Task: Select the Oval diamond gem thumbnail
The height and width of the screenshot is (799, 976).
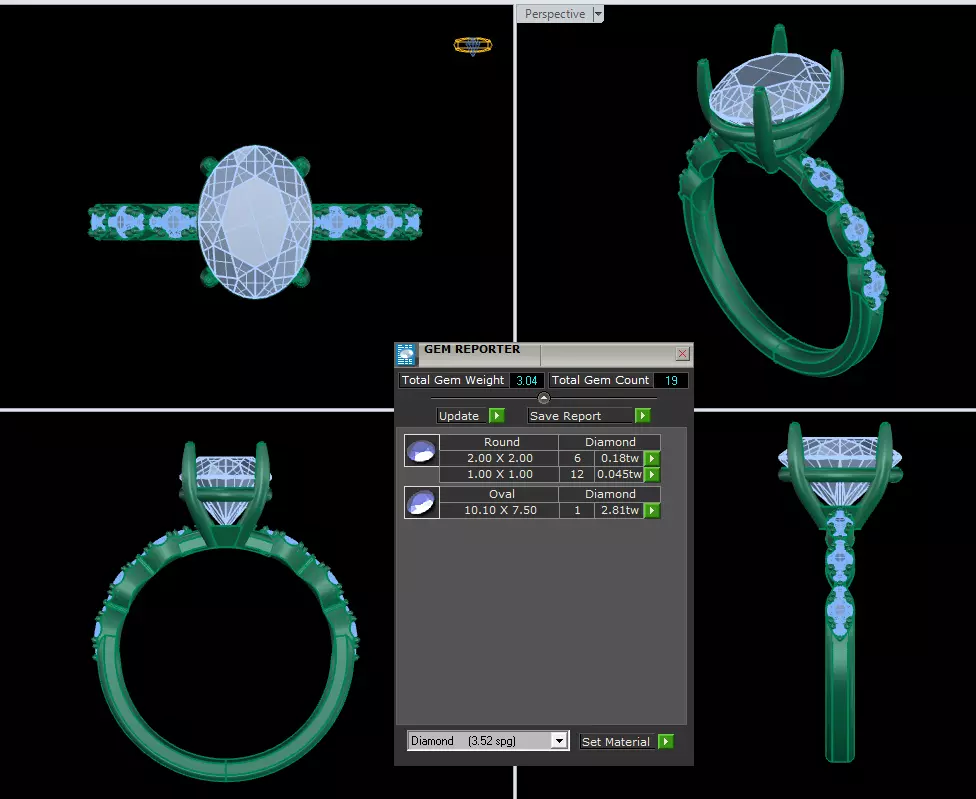Action: [421, 502]
